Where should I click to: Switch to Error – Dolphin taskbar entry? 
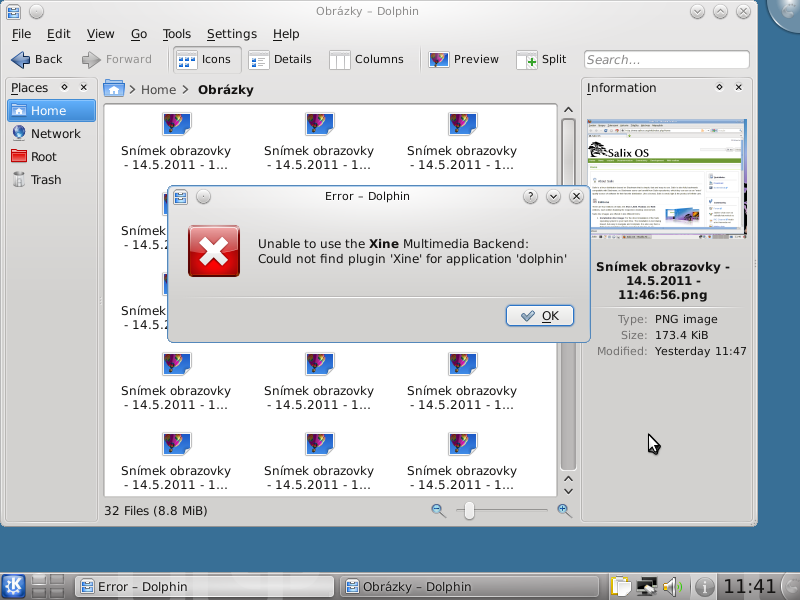pos(204,587)
